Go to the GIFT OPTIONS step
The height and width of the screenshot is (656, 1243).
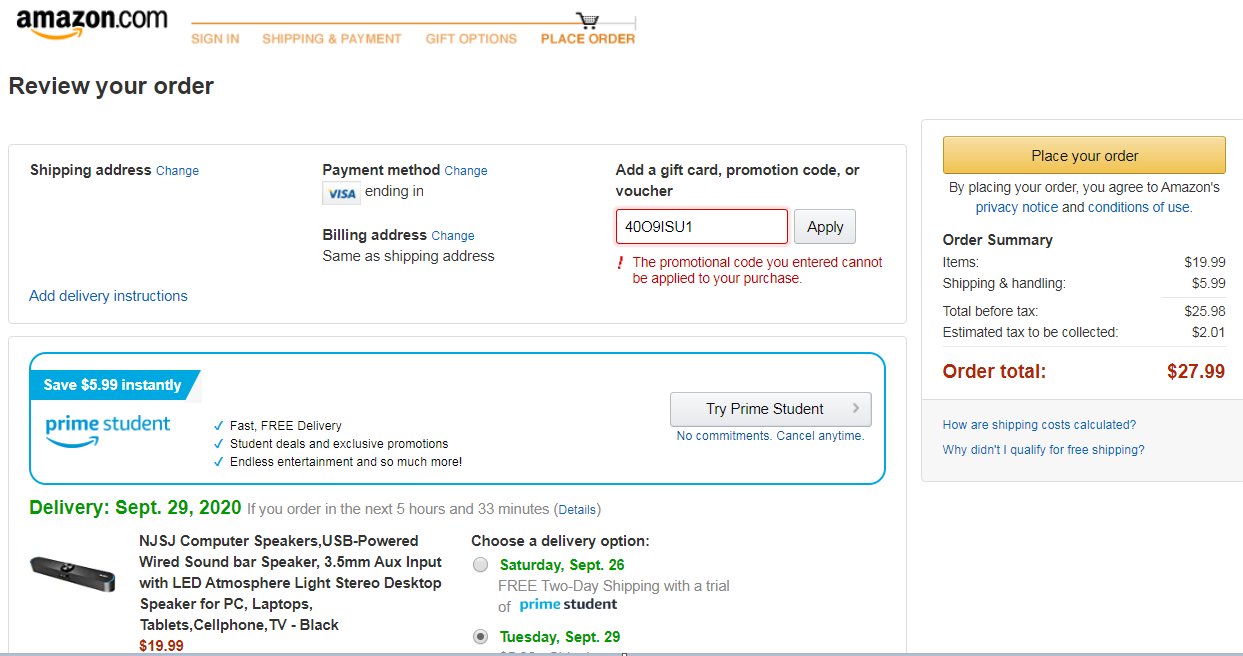click(471, 39)
